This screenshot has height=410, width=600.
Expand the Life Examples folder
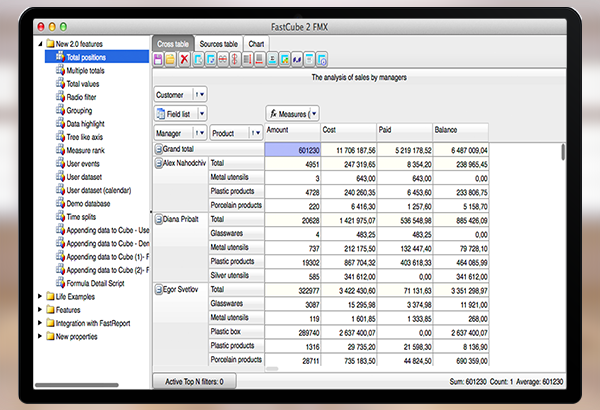(40, 296)
